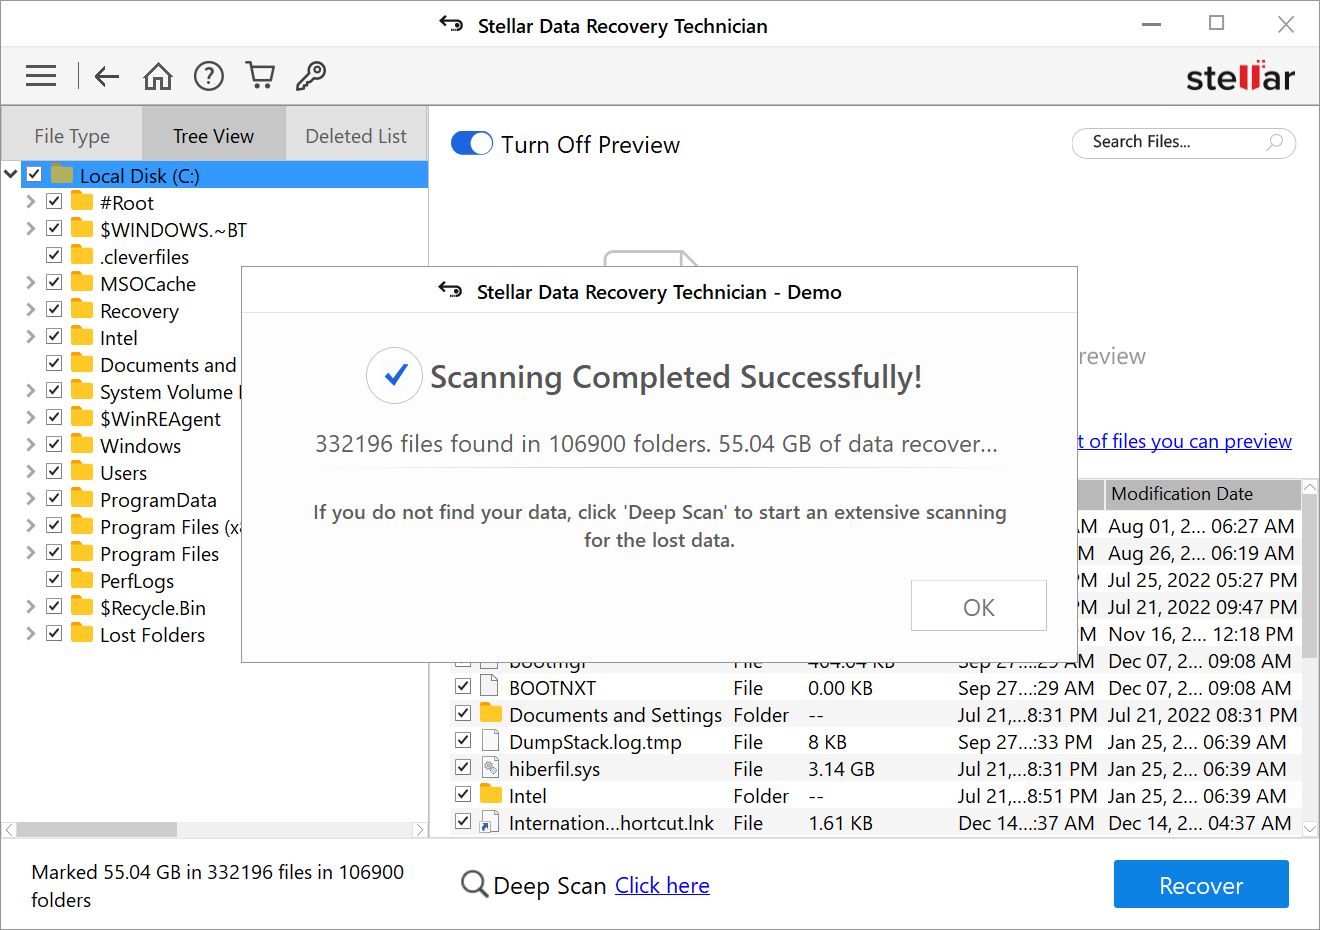Expand the ProgramData folder node

(31, 498)
